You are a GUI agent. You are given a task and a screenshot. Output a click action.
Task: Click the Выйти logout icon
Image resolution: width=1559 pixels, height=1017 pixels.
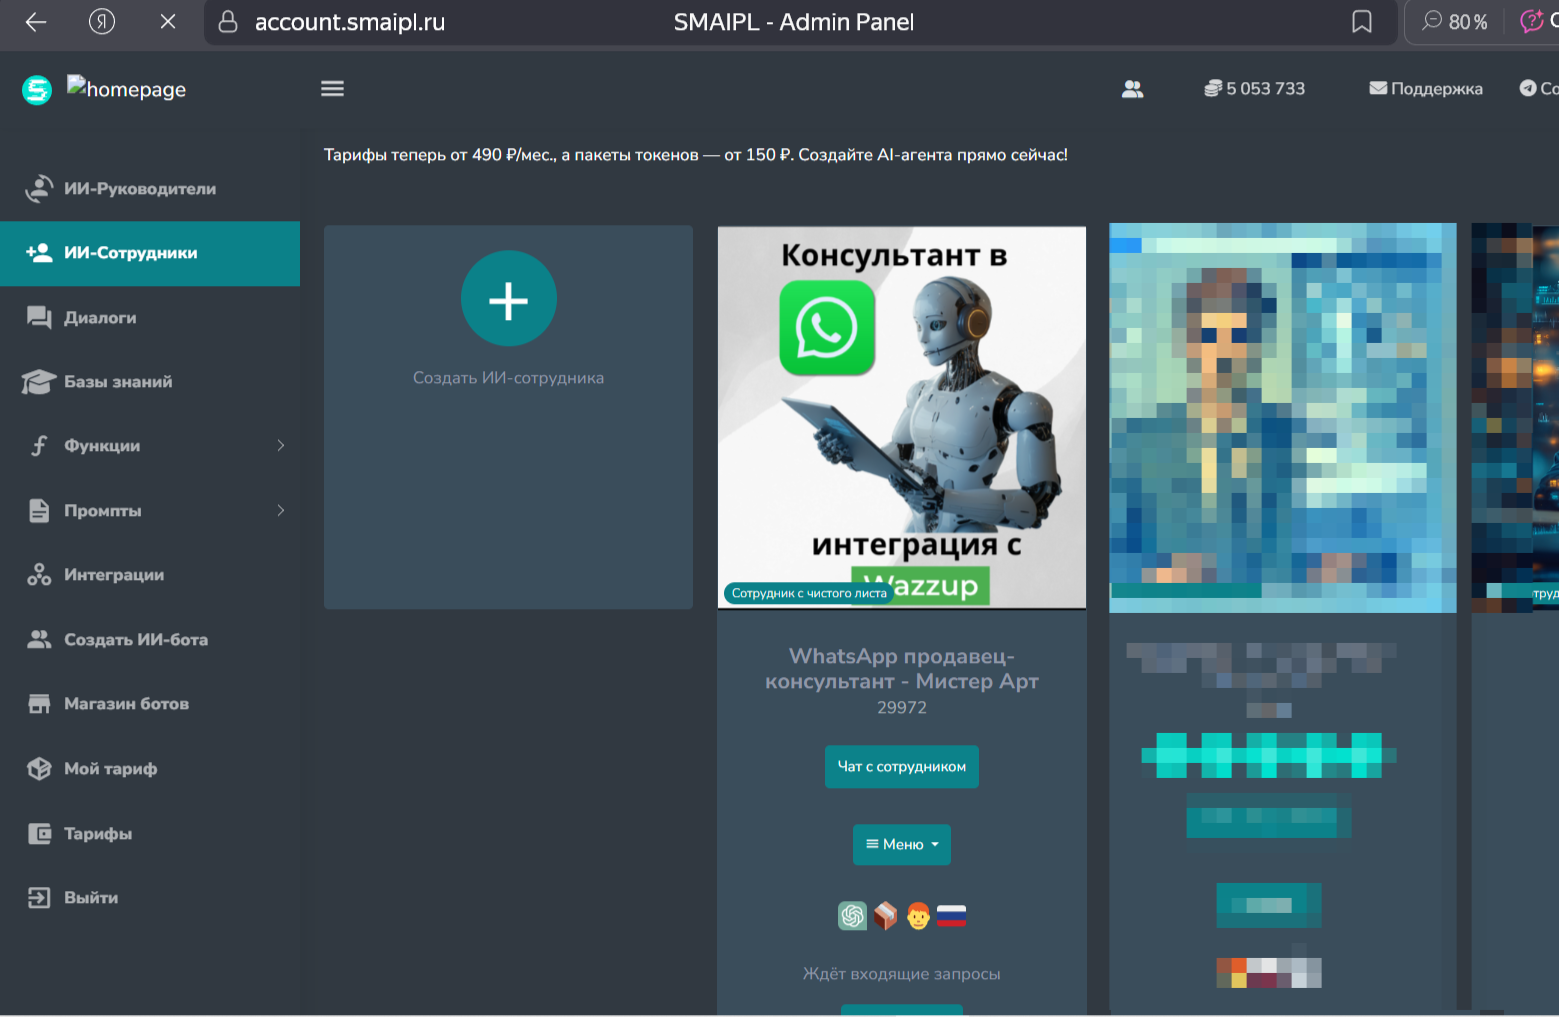pos(39,898)
